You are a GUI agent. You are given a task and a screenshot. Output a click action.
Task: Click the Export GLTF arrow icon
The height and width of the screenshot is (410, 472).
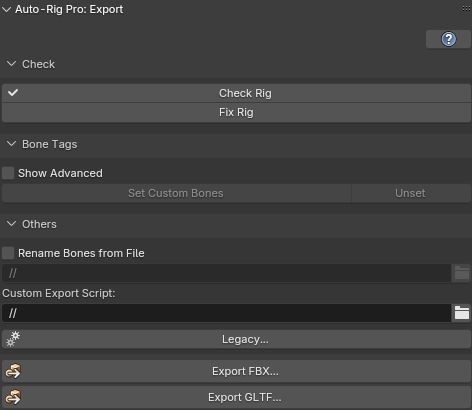click(x=13, y=397)
